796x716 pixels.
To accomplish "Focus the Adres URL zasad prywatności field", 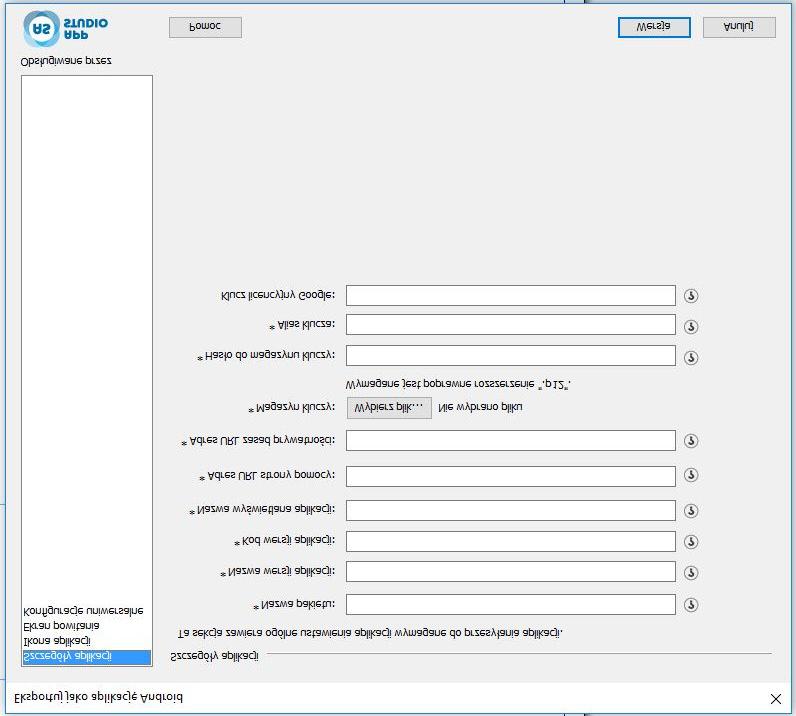I will tap(511, 441).
